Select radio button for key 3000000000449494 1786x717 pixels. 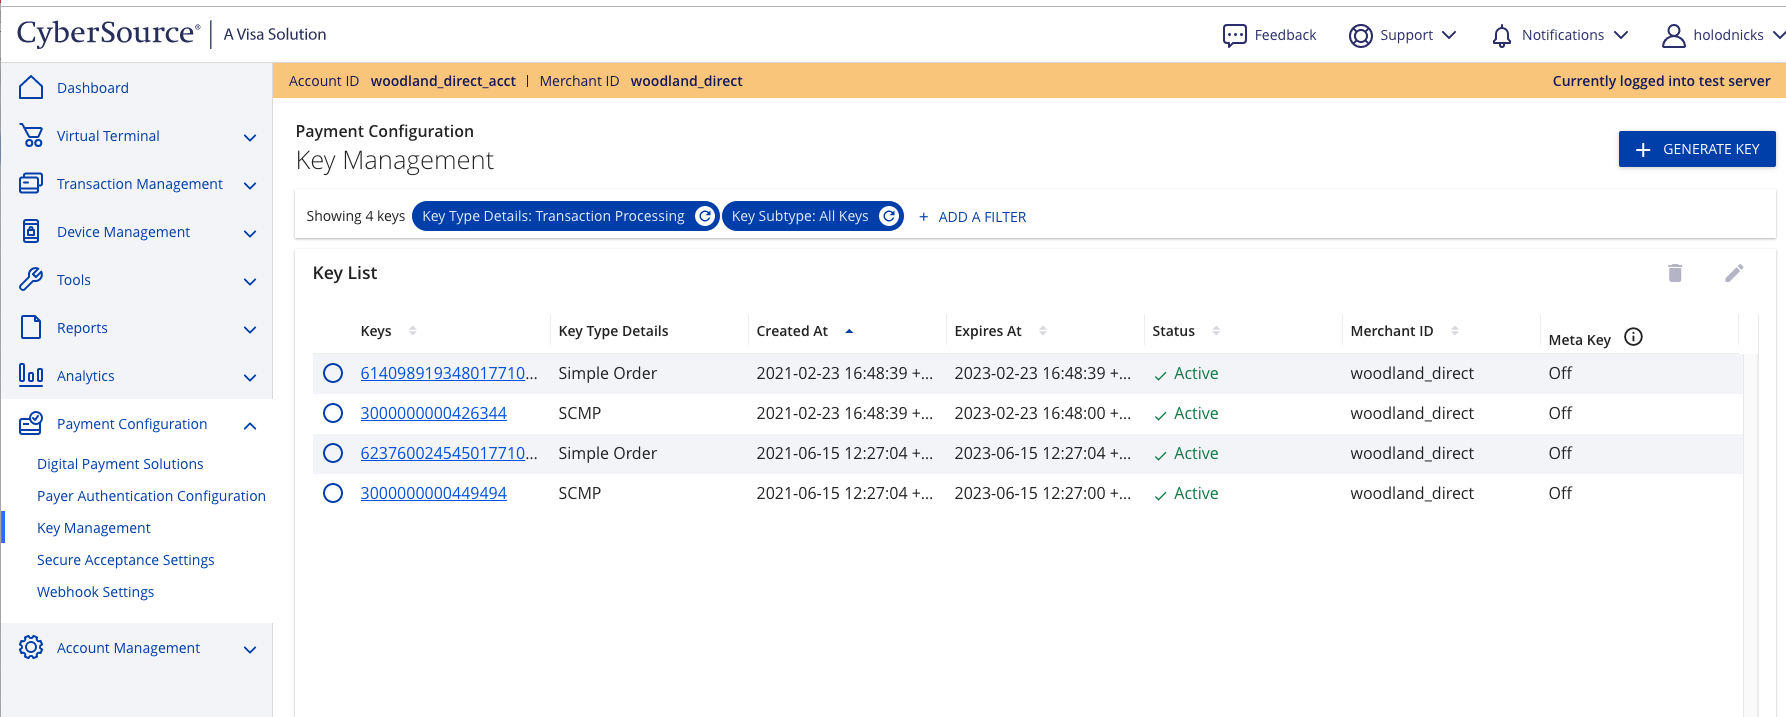[x=333, y=493]
